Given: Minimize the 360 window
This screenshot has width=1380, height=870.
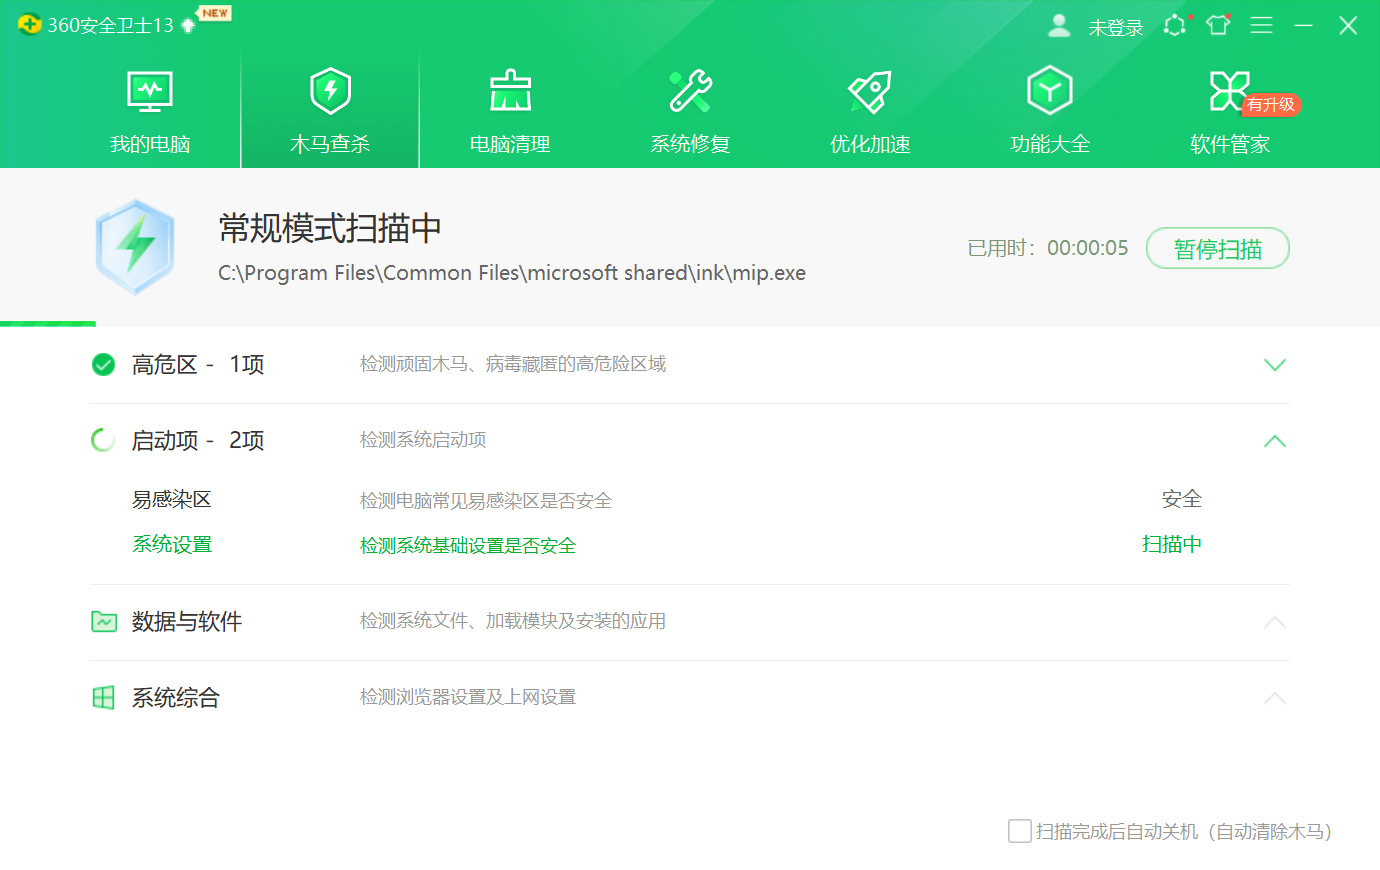Looking at the screenshot, I should [1303, 25].
